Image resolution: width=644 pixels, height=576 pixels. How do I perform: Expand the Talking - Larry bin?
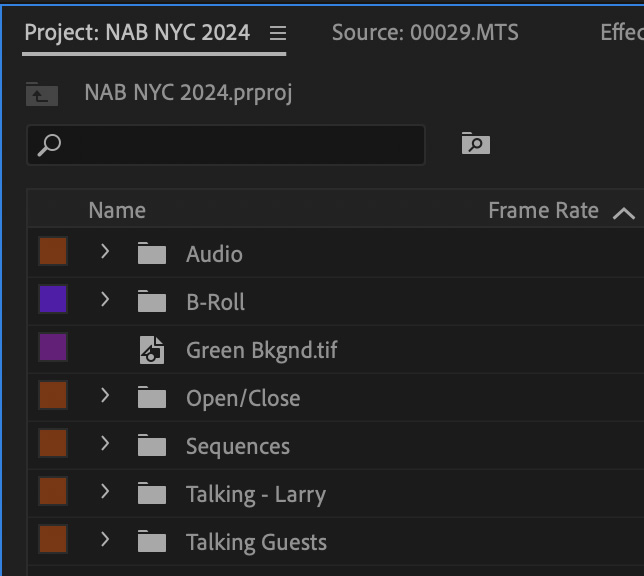[105, 491]
